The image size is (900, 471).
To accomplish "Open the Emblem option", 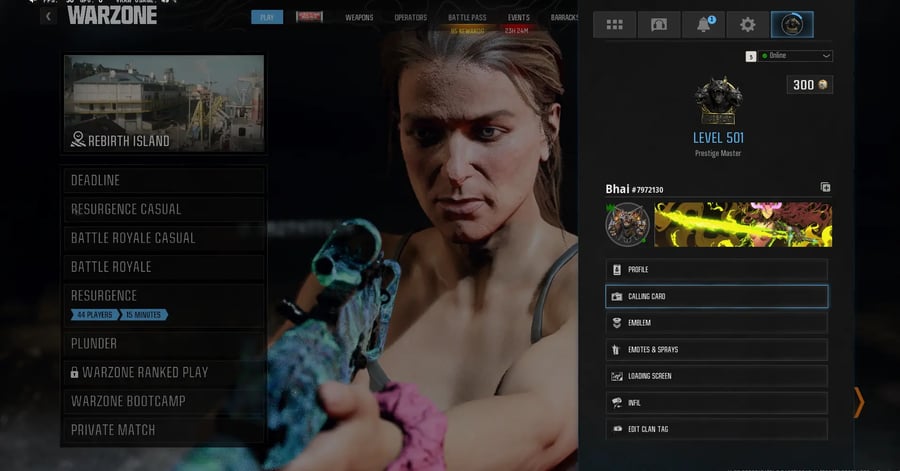I will pos(716,323).
